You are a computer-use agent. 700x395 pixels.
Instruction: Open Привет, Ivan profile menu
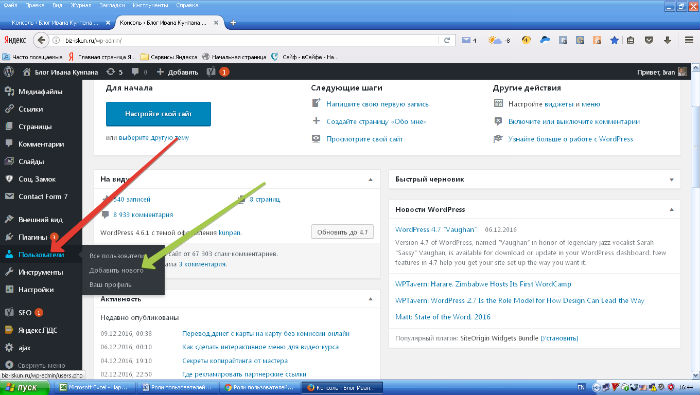(662, 72)
